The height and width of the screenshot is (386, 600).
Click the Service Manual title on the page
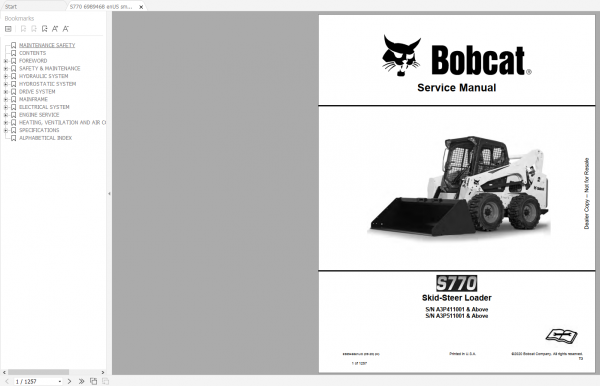click(457, 88)
